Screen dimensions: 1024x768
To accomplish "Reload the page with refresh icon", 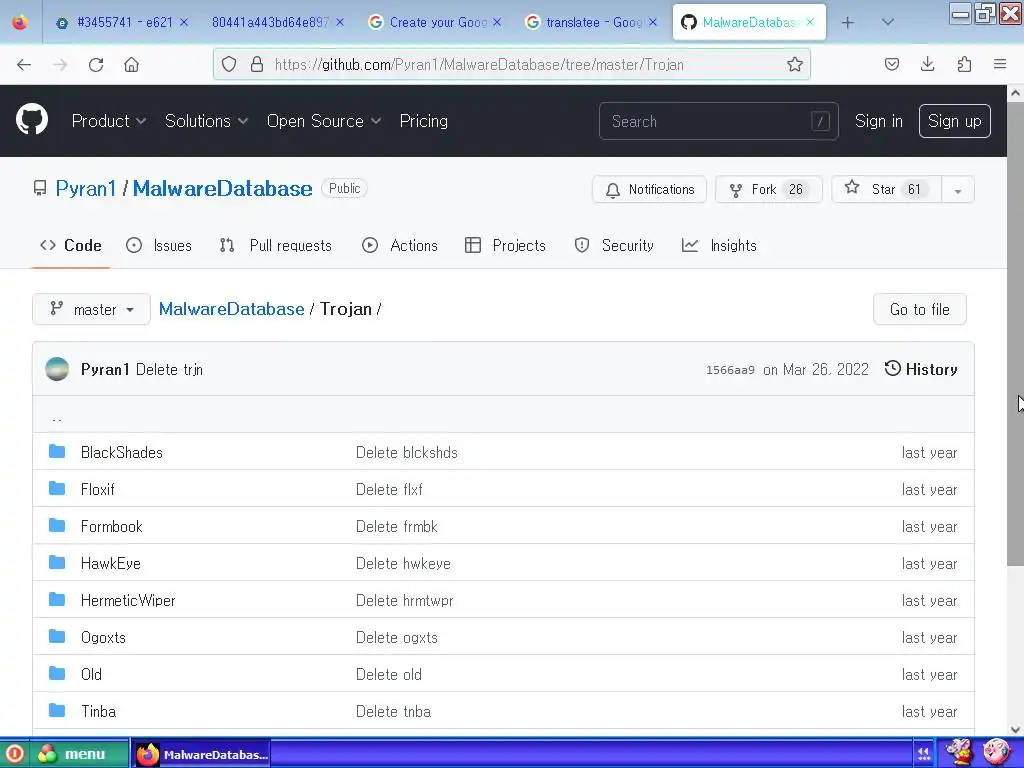I will pos(96,65).
